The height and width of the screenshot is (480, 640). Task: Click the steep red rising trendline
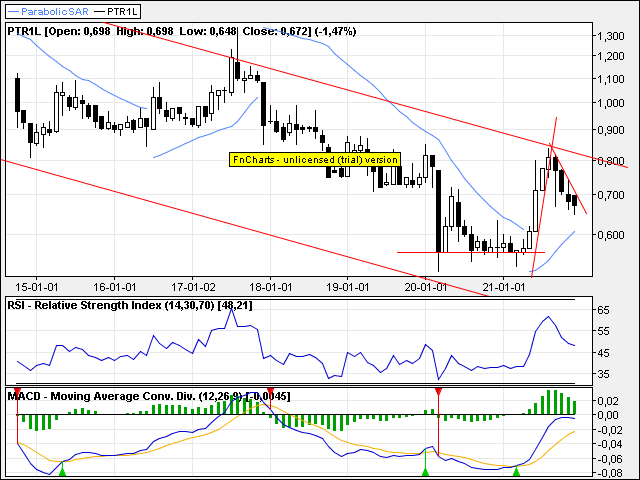pos(544,198)
